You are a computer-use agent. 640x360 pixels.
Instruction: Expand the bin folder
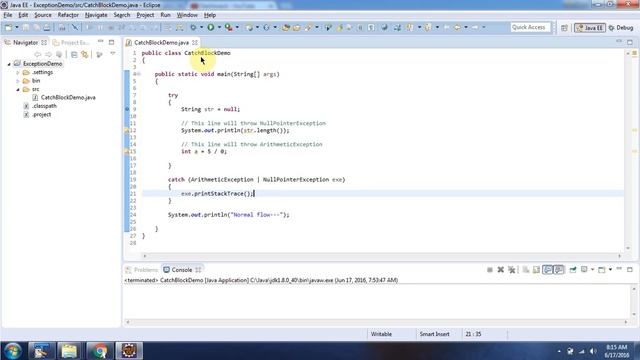click(18, 81)
